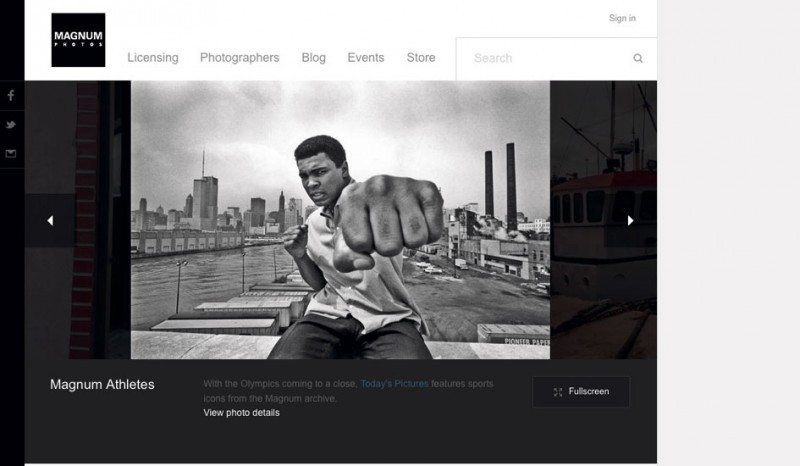Click the magnifying glass search icon
800x466 pixels.
[x=638, y=59]
